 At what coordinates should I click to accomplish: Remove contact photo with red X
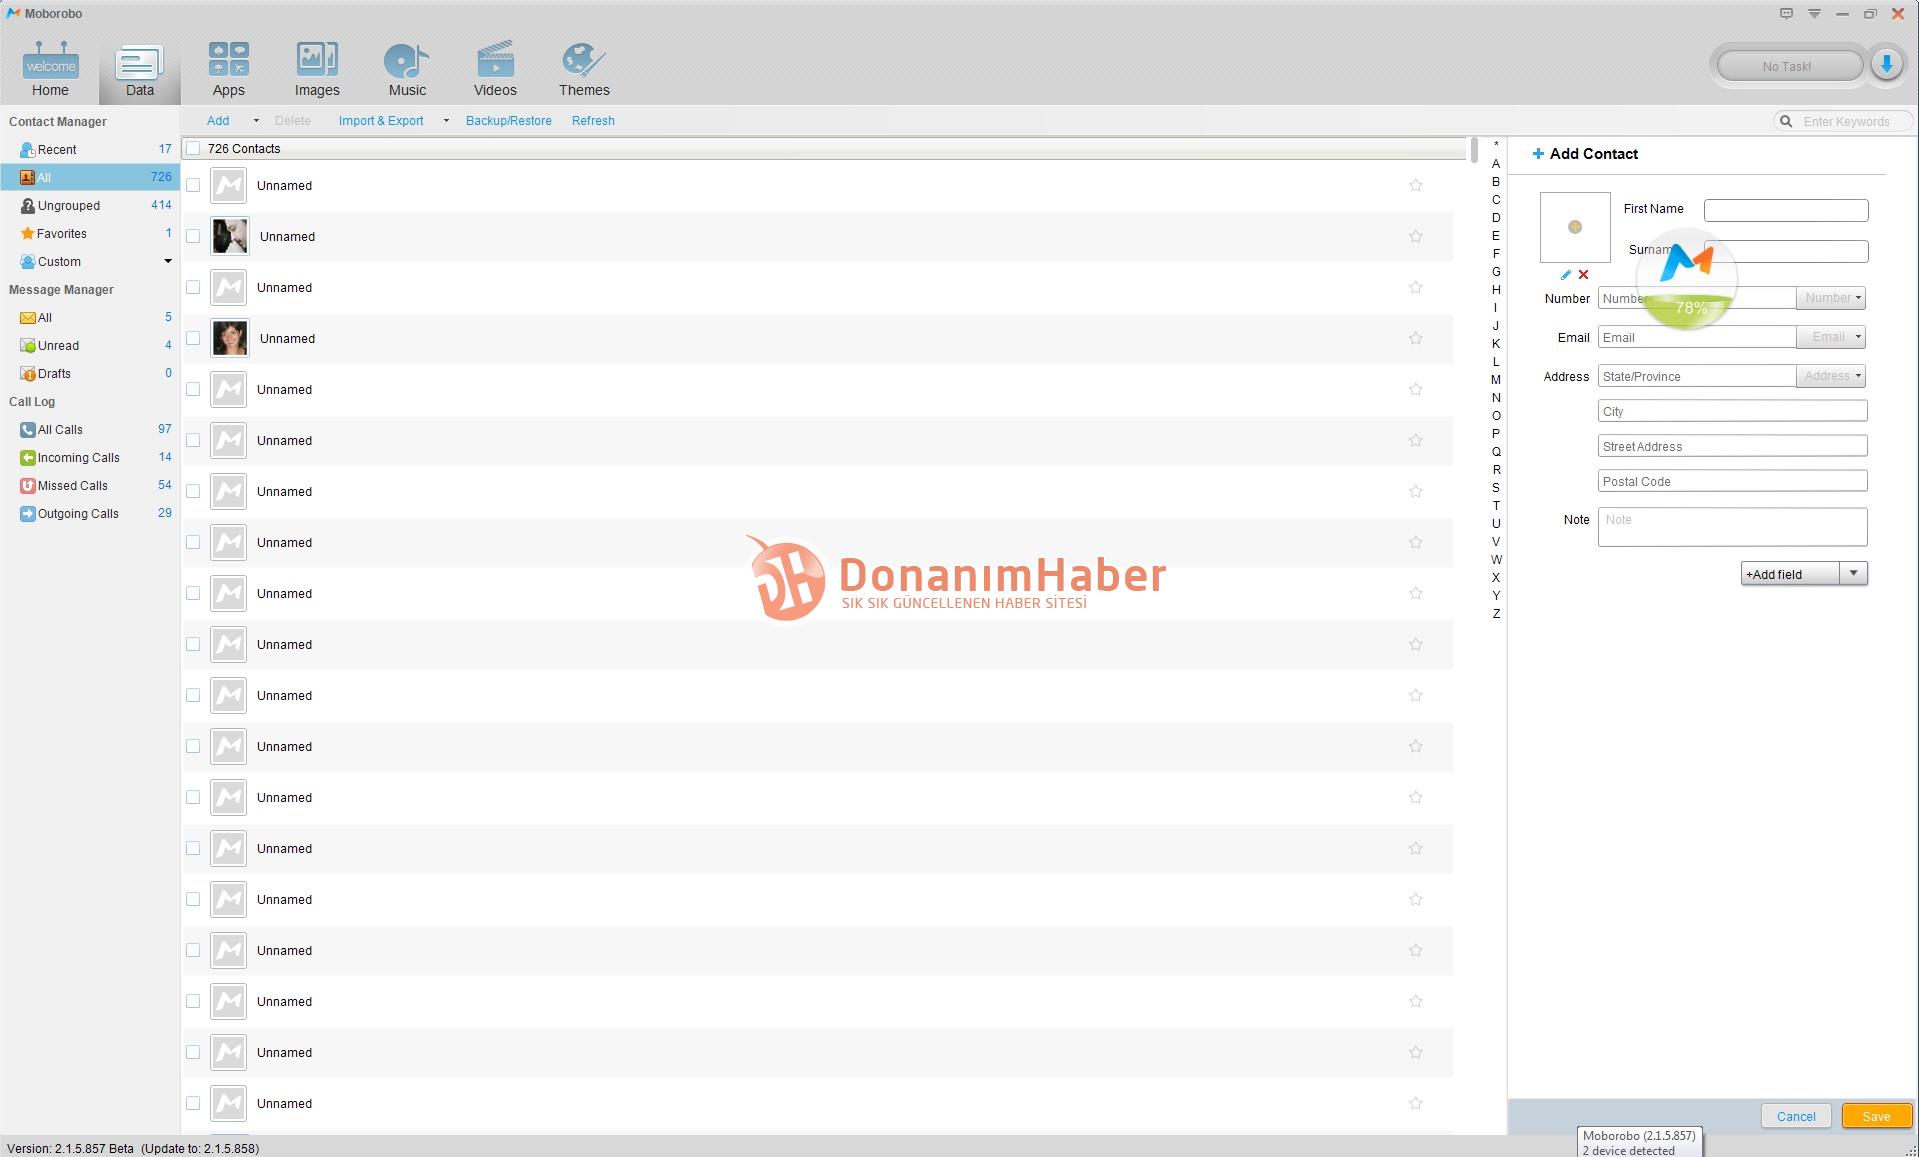1583,274
